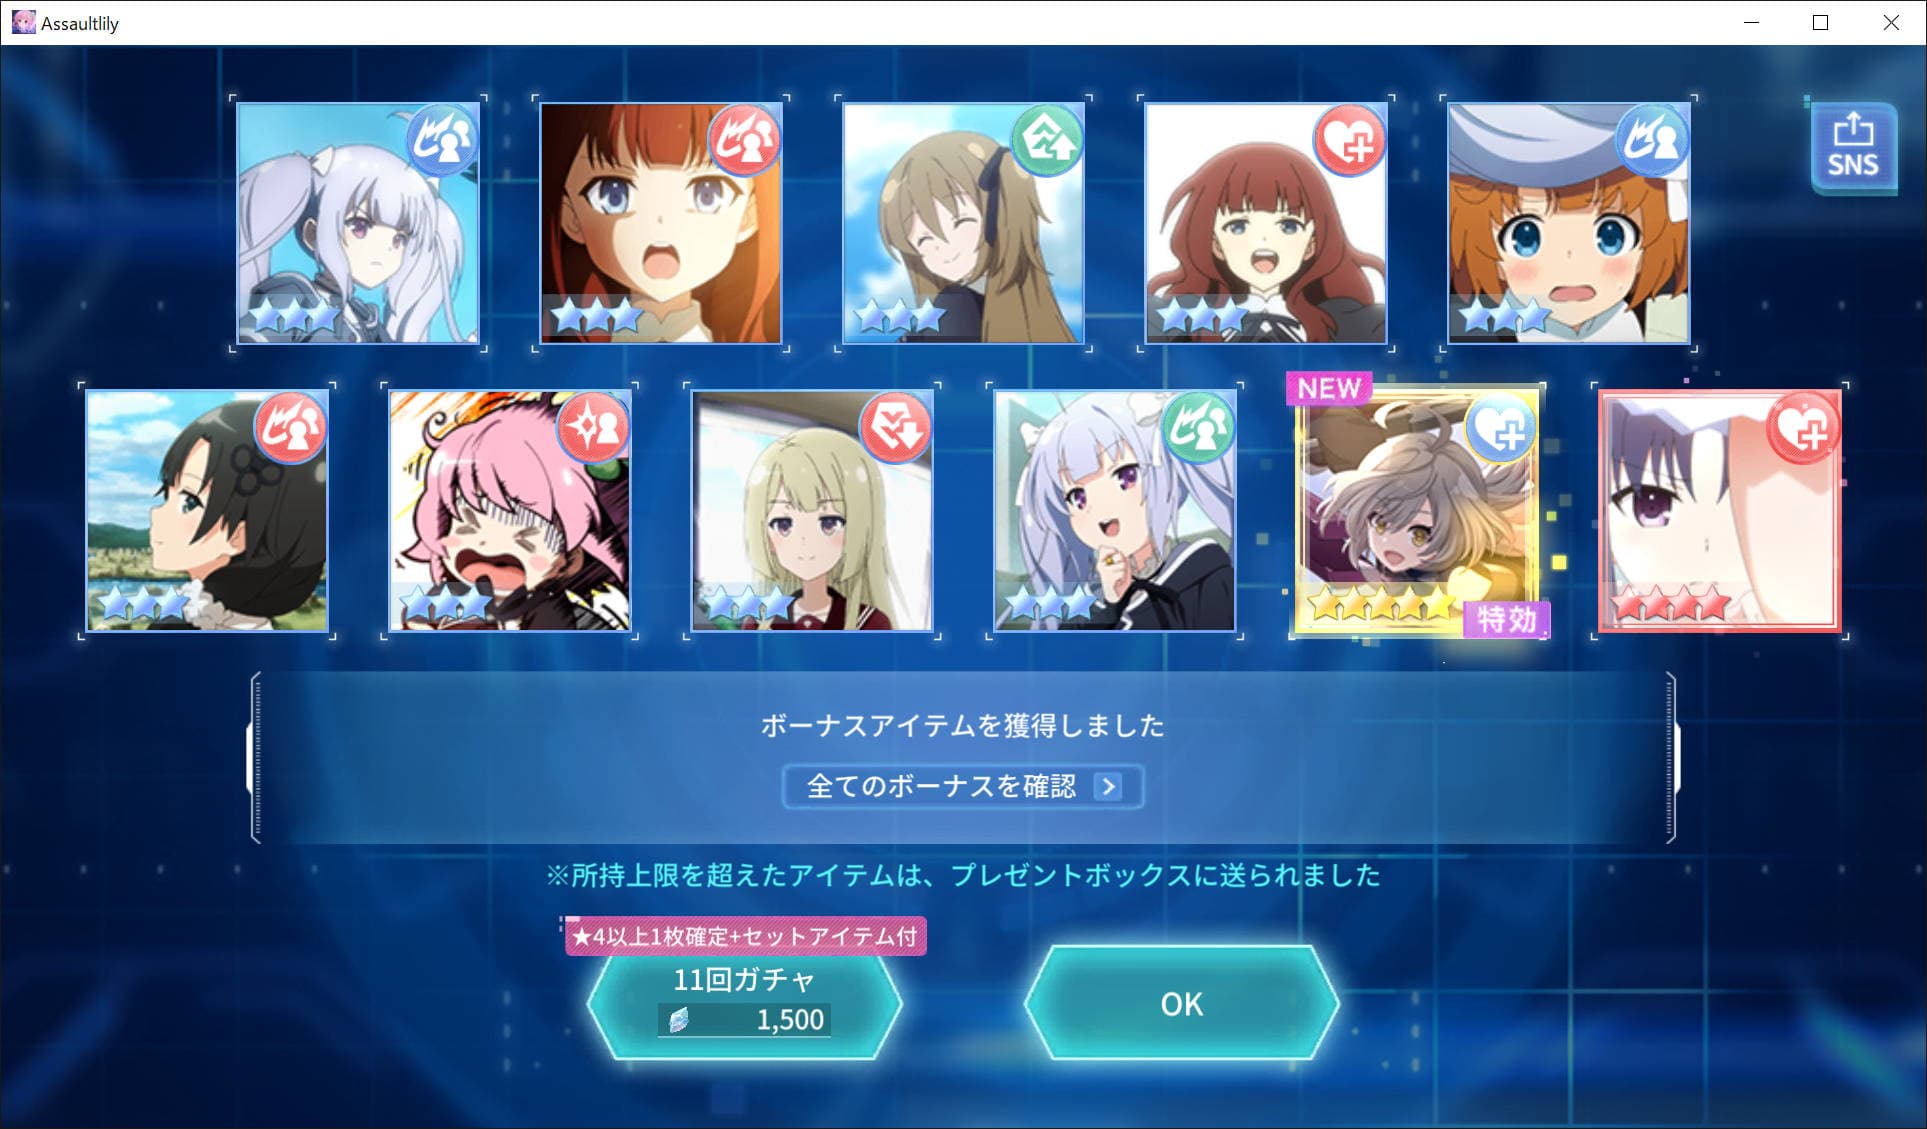Select the black-haired profile girl card
The width and height of the screenshot is (1927, 1129).
click(x=207, y=511)
